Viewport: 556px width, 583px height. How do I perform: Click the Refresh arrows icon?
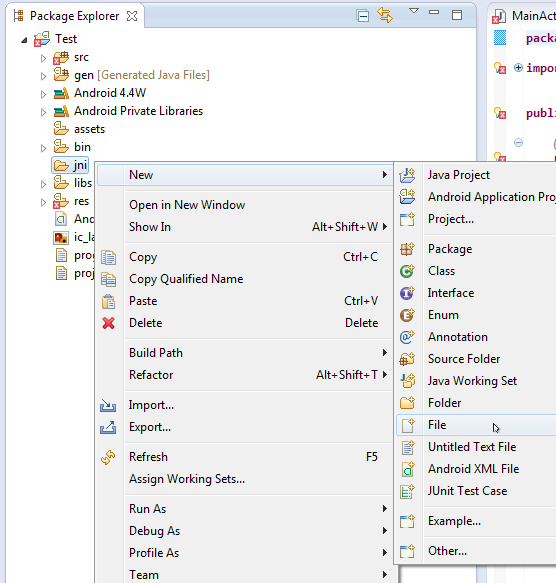coord(108,457)
